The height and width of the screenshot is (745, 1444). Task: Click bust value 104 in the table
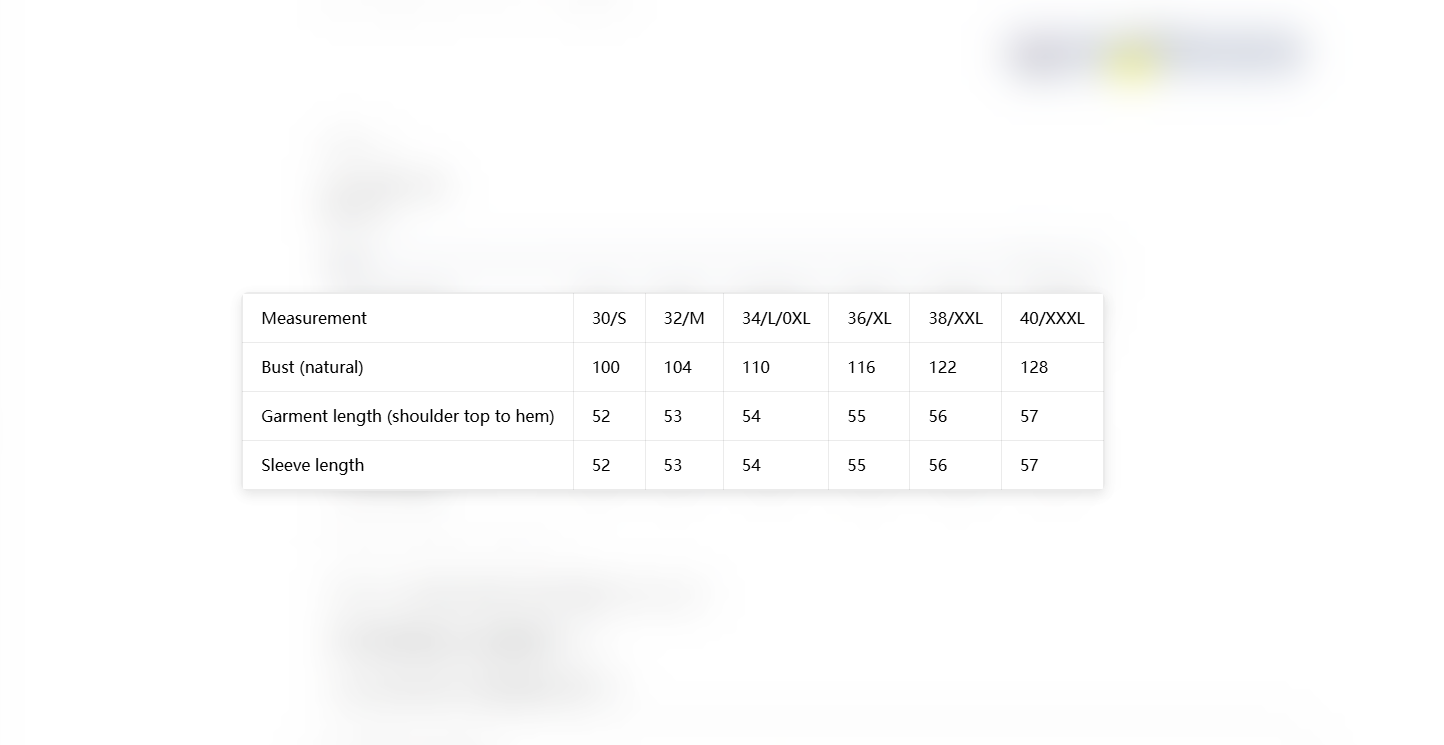point(685,367)
